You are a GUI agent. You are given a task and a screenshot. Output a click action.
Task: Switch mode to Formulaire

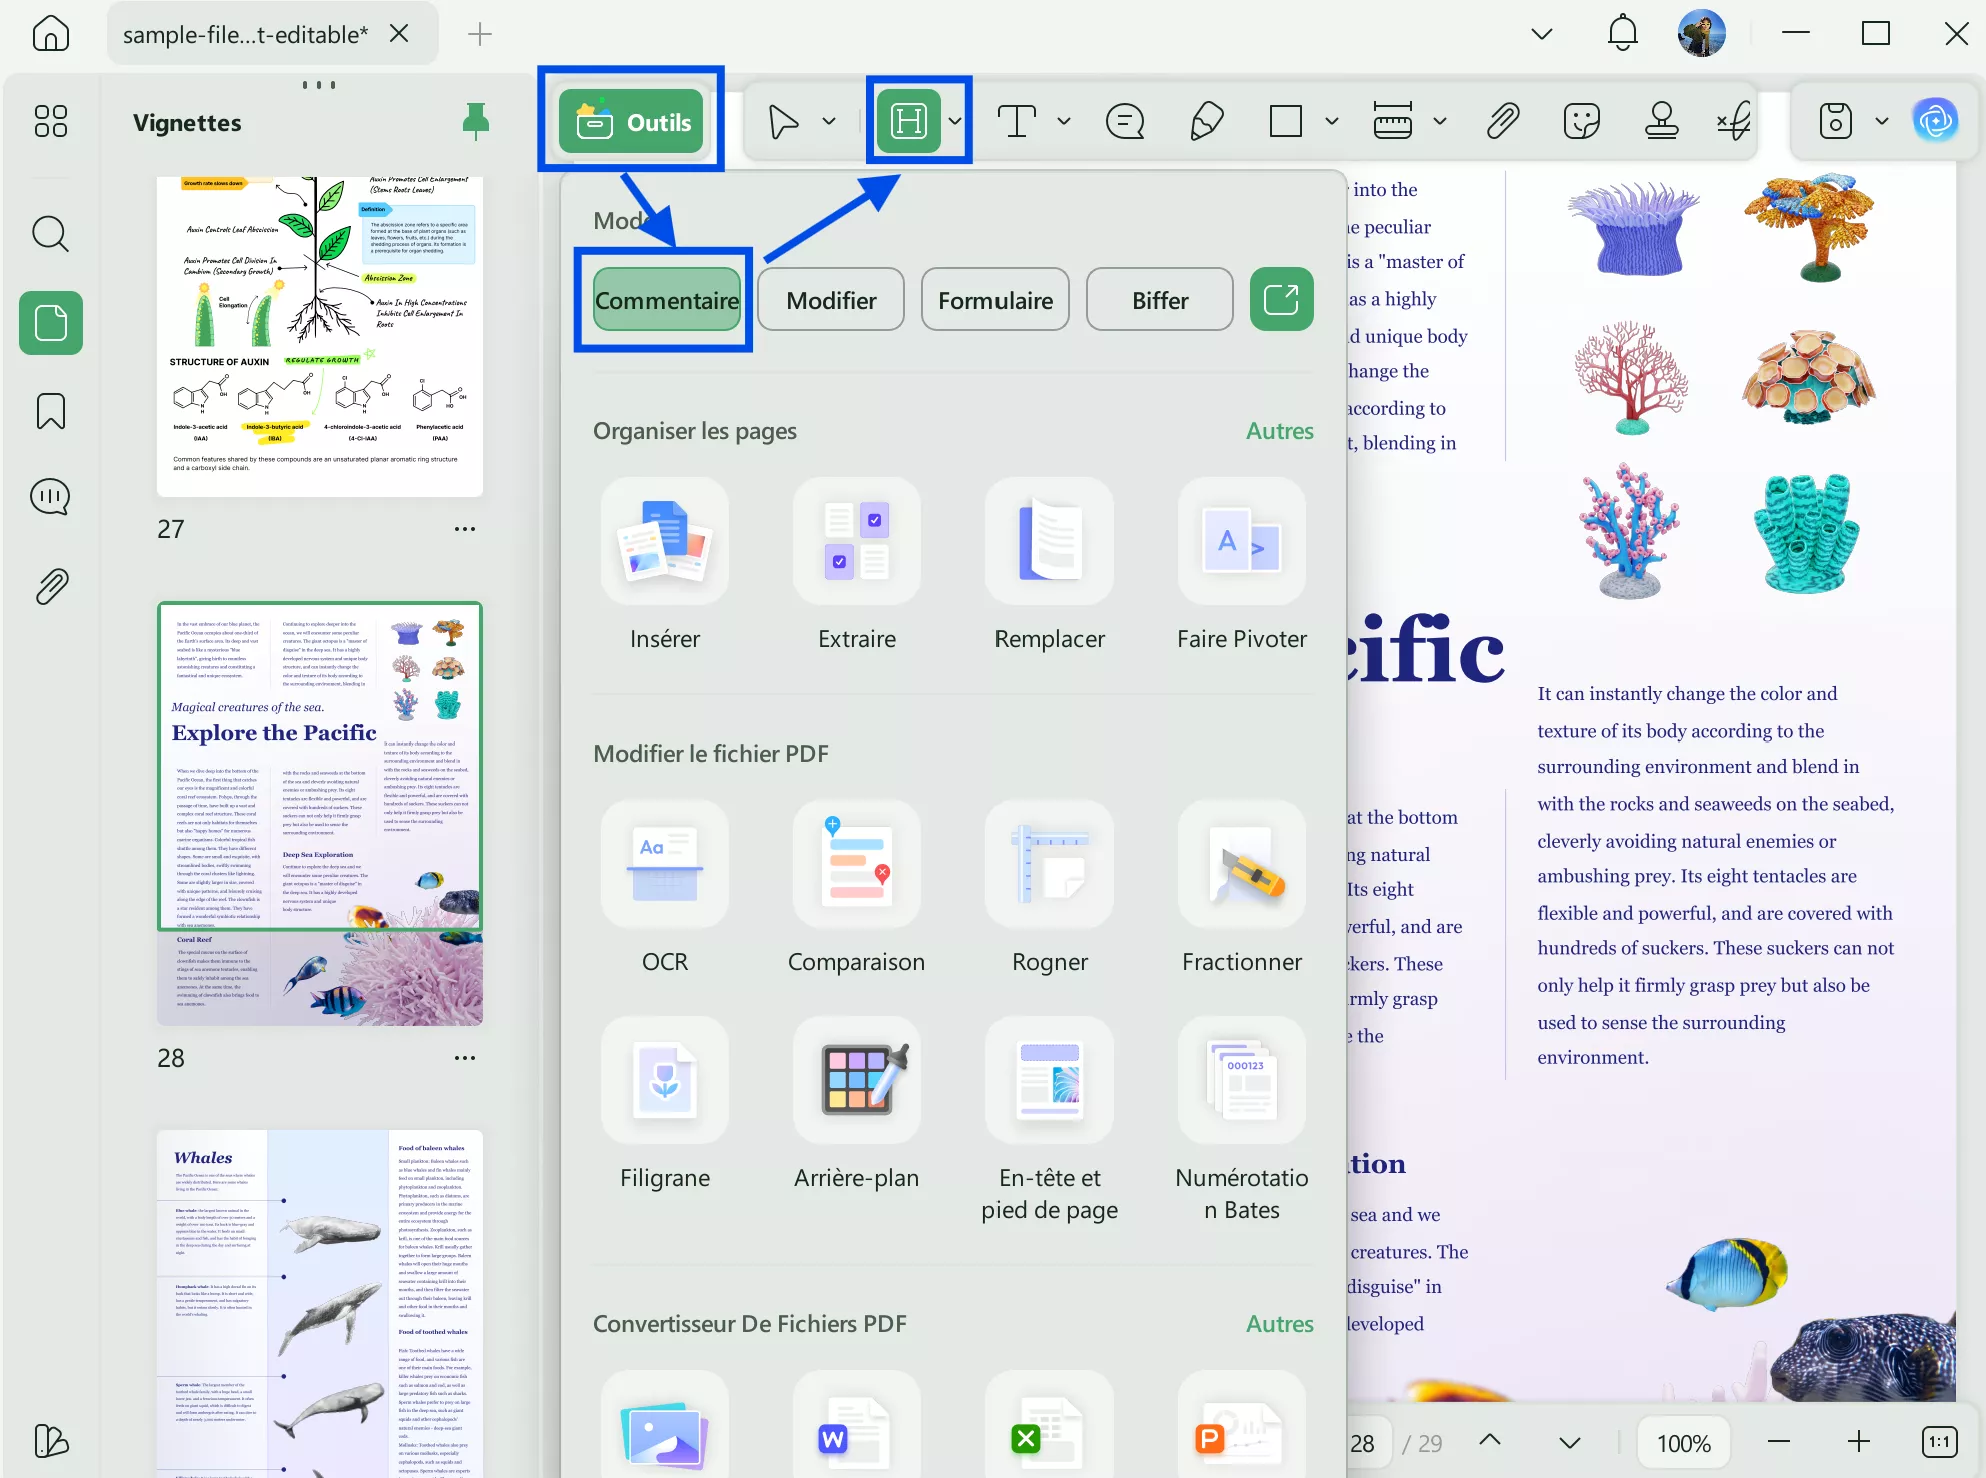[x=995, y=300]
